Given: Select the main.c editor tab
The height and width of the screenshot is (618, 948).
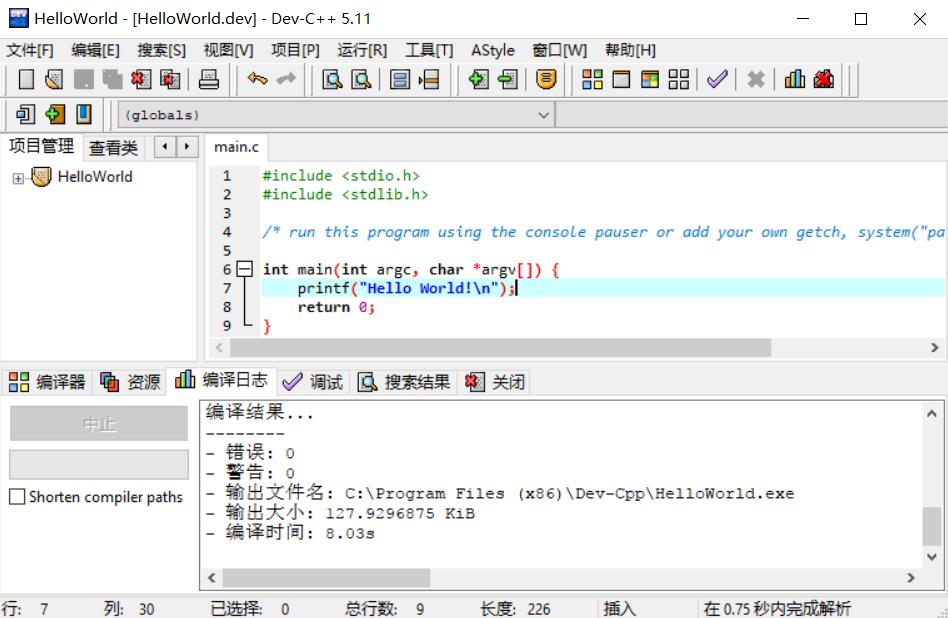Looking at the screenshot, I should (x=236, y=147).
